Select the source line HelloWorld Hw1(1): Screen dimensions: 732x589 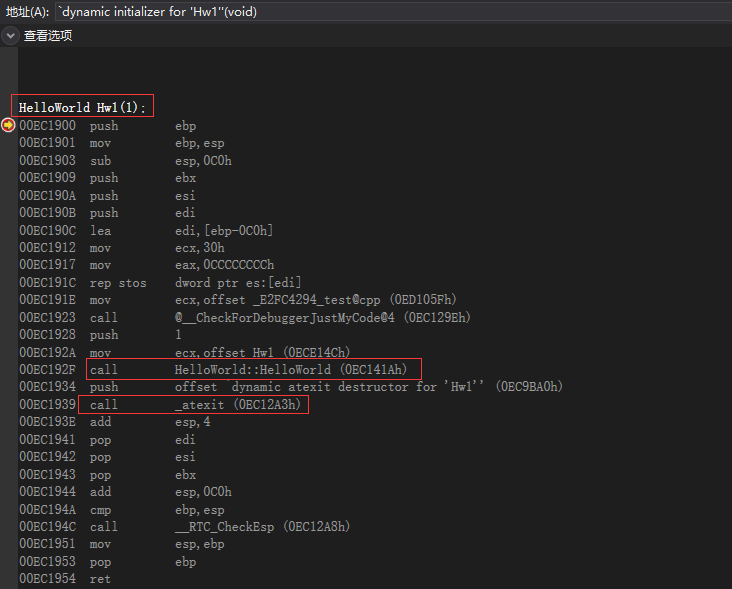82,107
